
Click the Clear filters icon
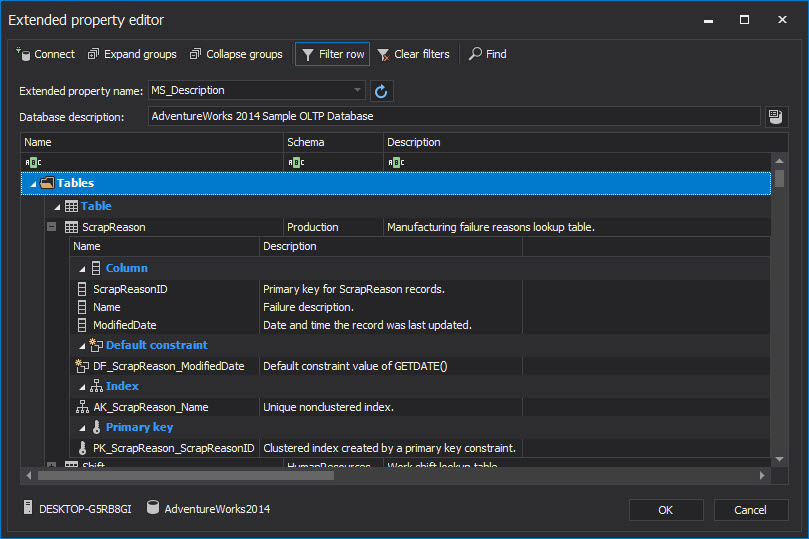[x=384, y=54]
